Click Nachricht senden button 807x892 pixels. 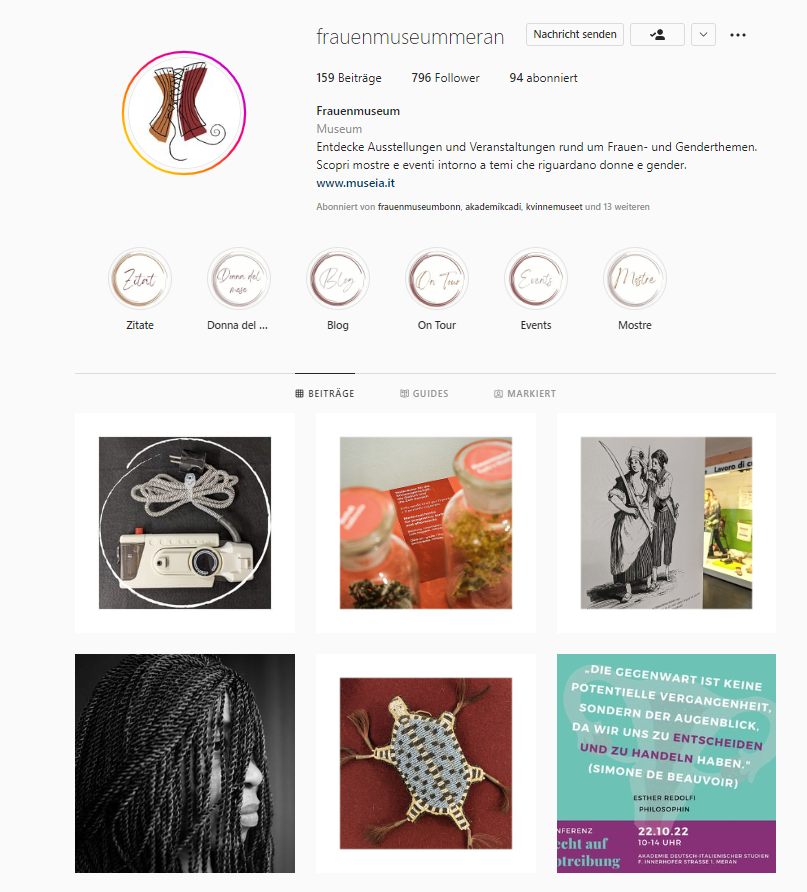pos(574,34)
